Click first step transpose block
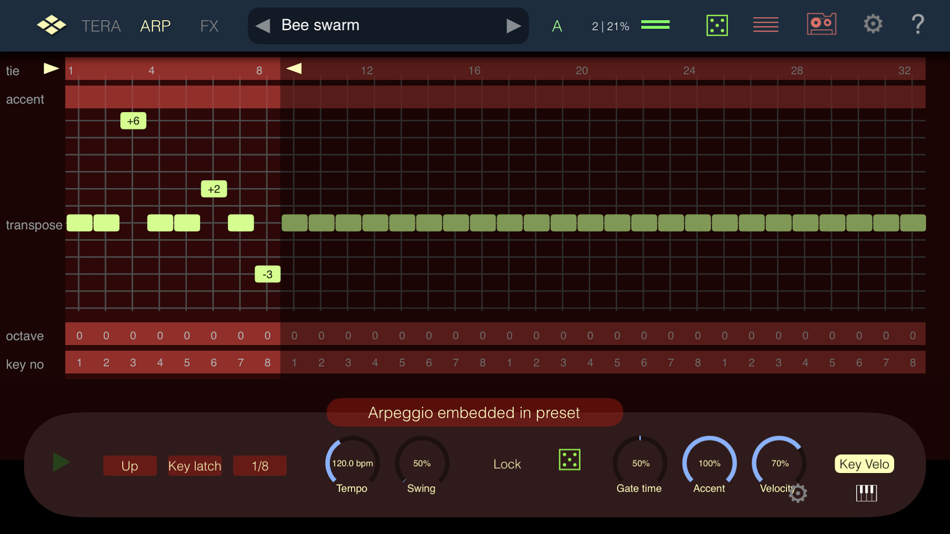Image resolution: width=950 pixels, height=534 pixels. [x=79, y=223]
